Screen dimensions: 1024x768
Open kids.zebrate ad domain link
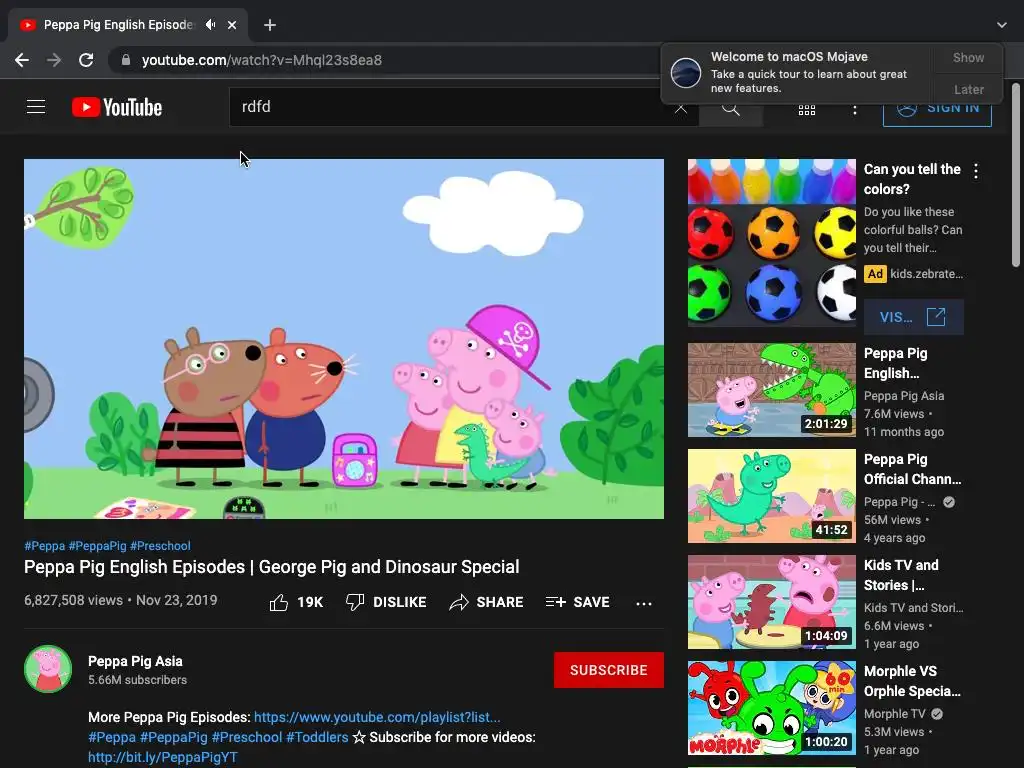[x=926, y=274]
